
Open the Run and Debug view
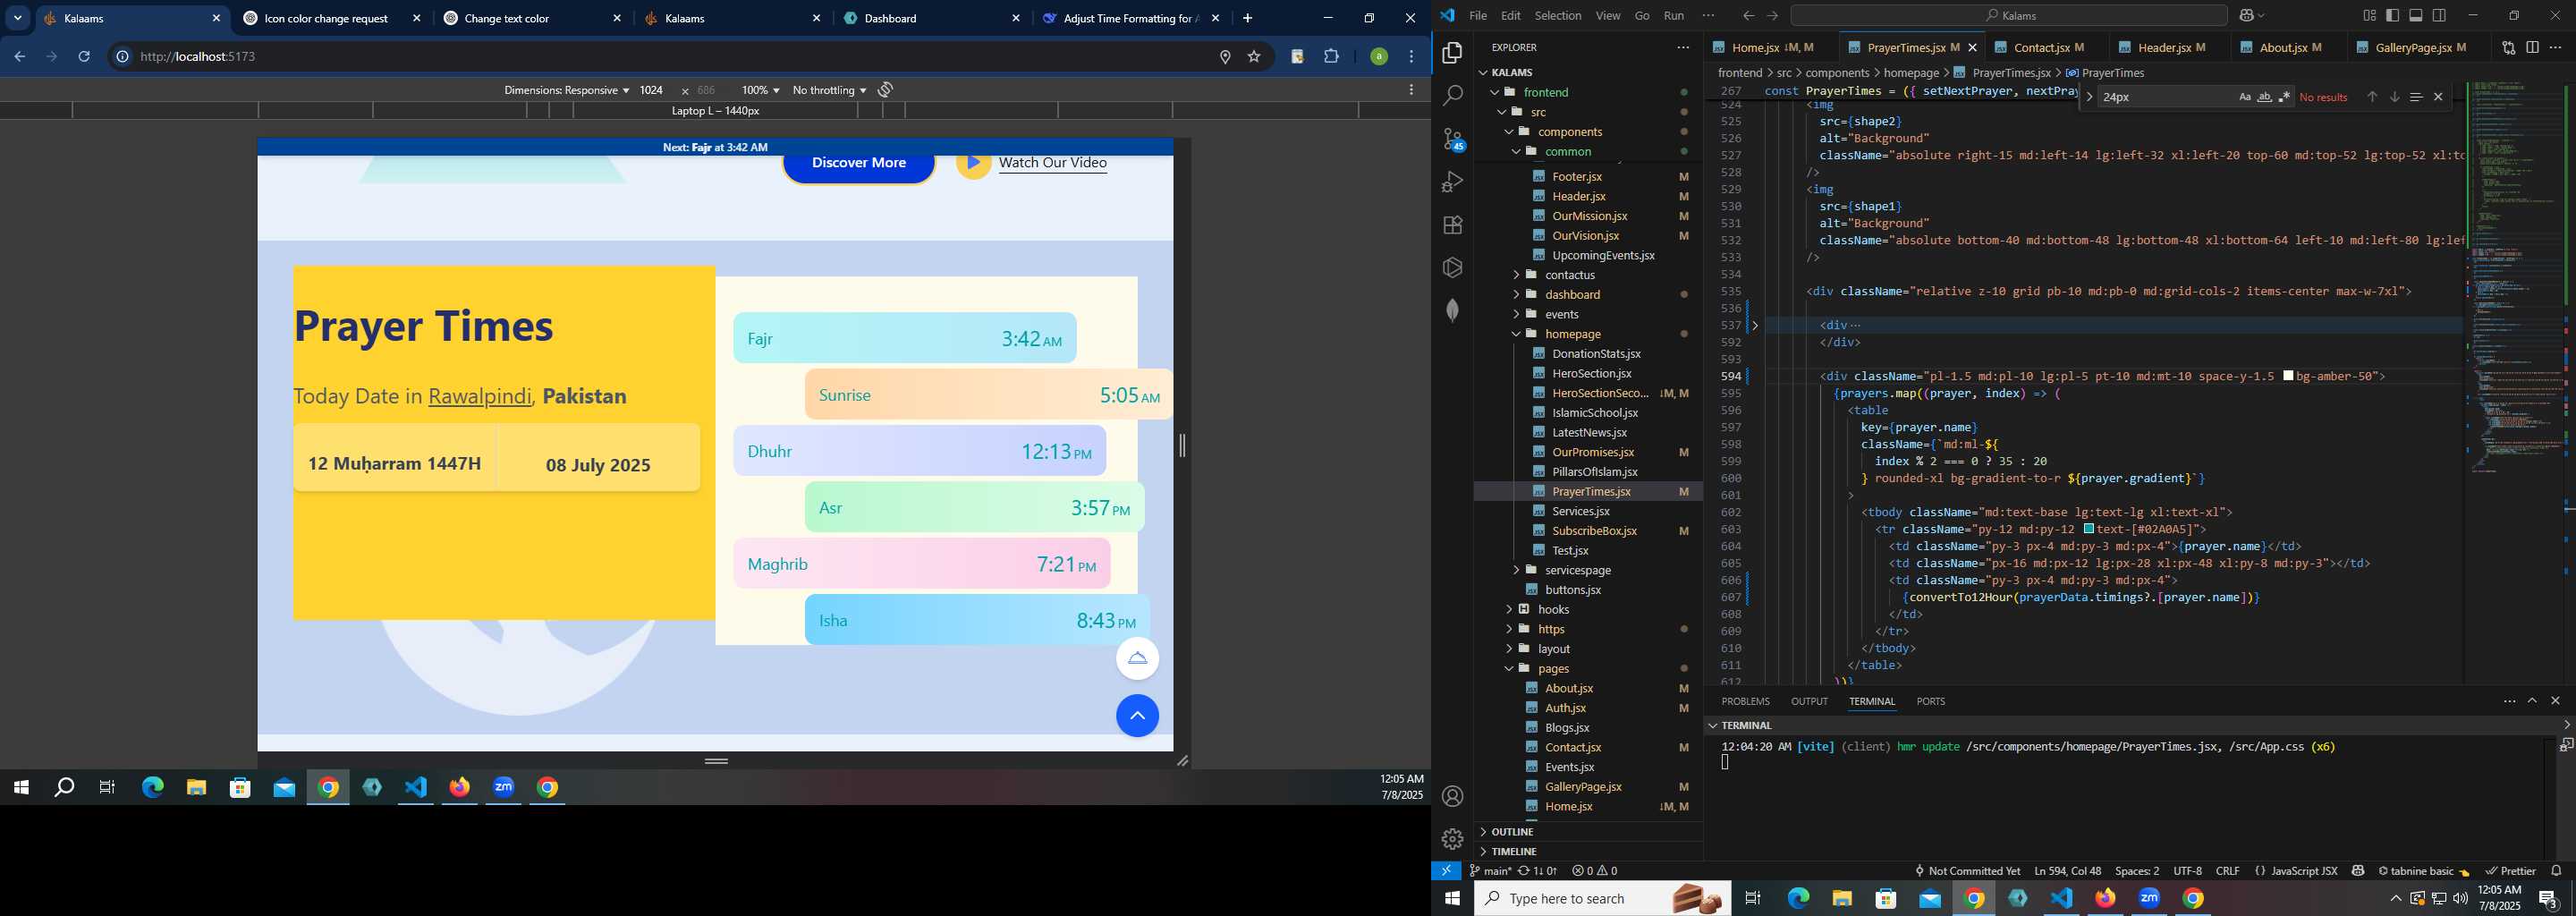click(1453, 182)
